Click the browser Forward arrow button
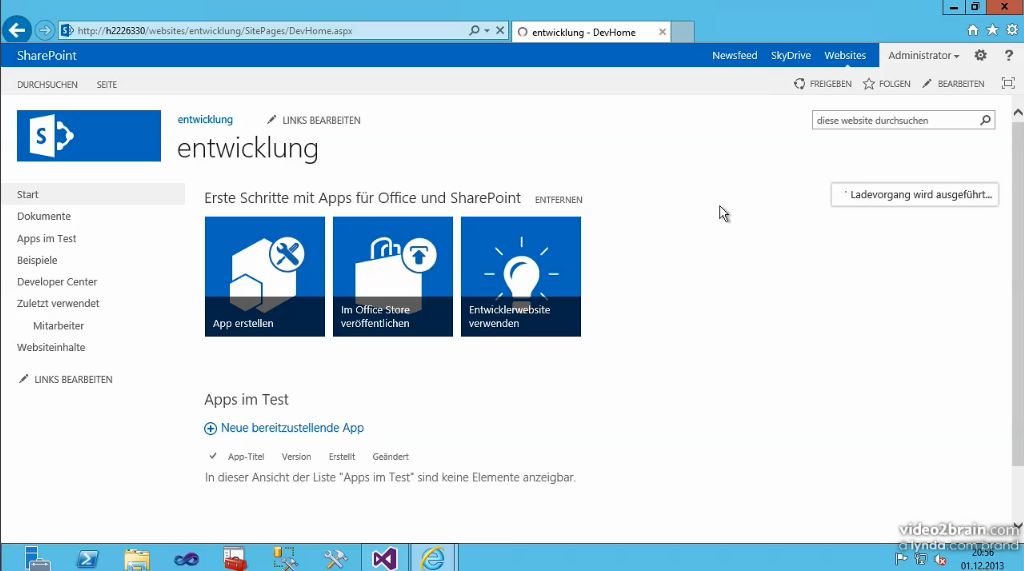The image size is (1024, 571). point(44,30)
